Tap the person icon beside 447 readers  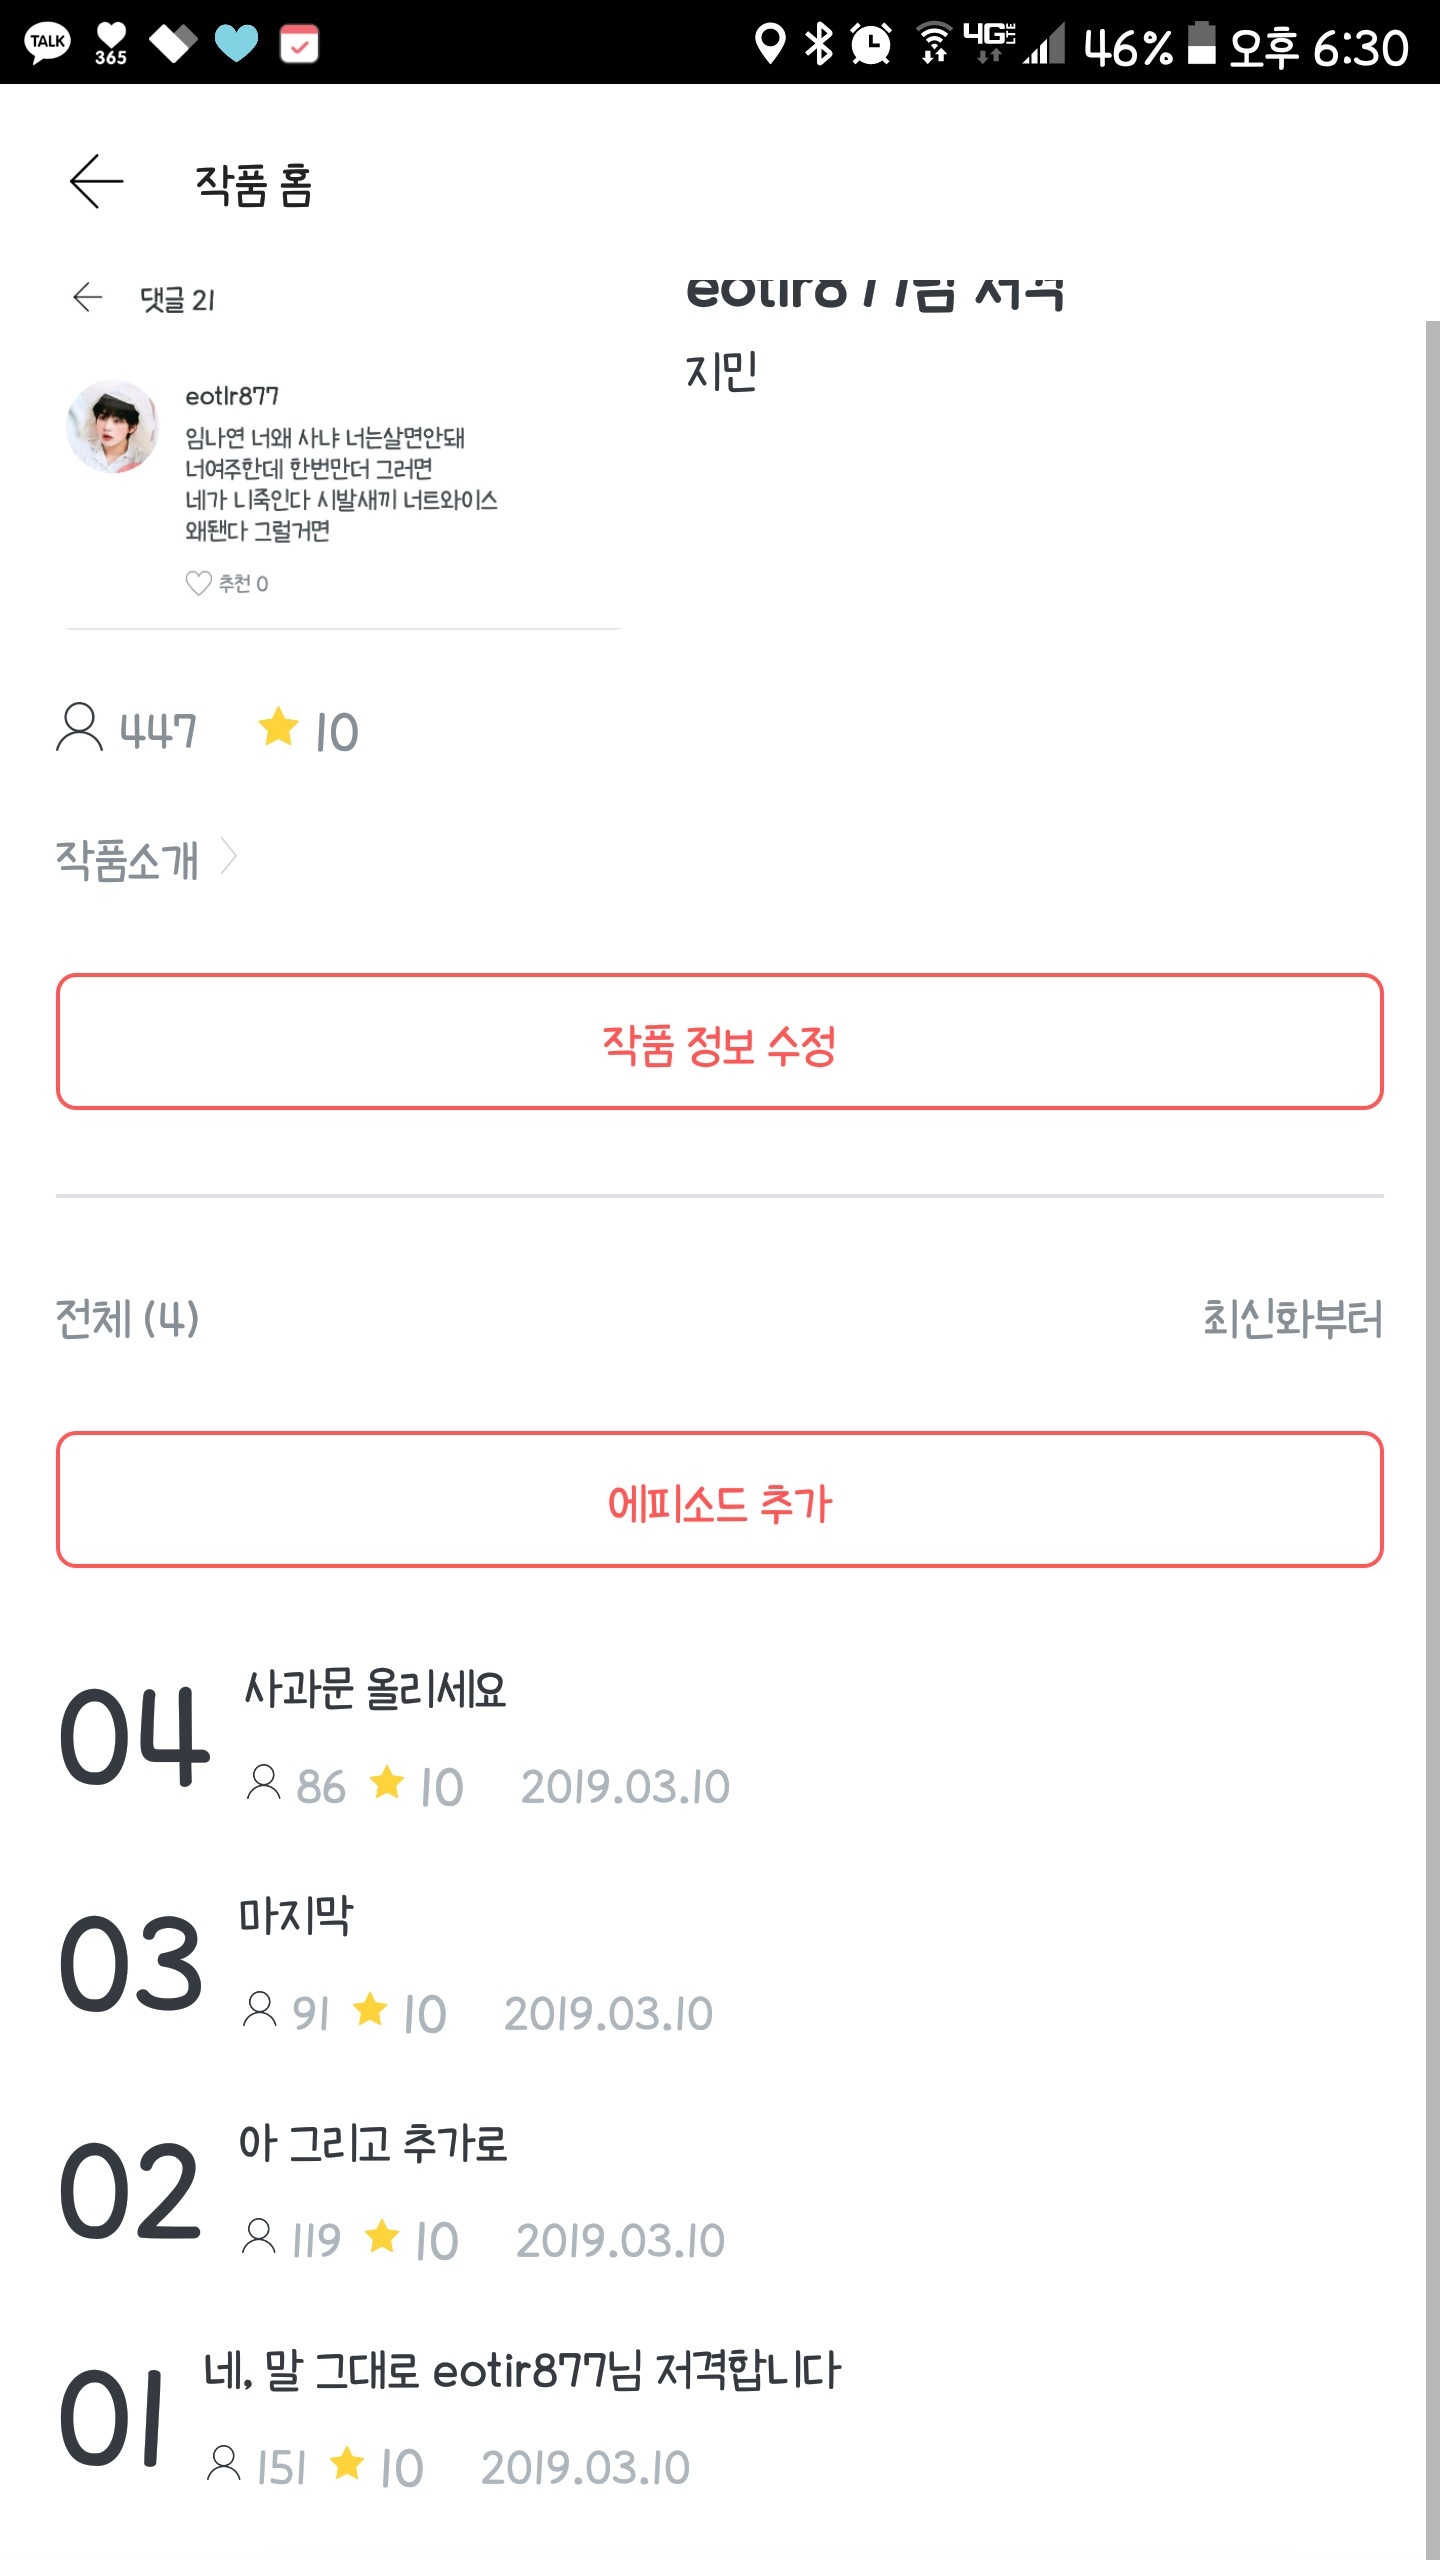point(79,727)
